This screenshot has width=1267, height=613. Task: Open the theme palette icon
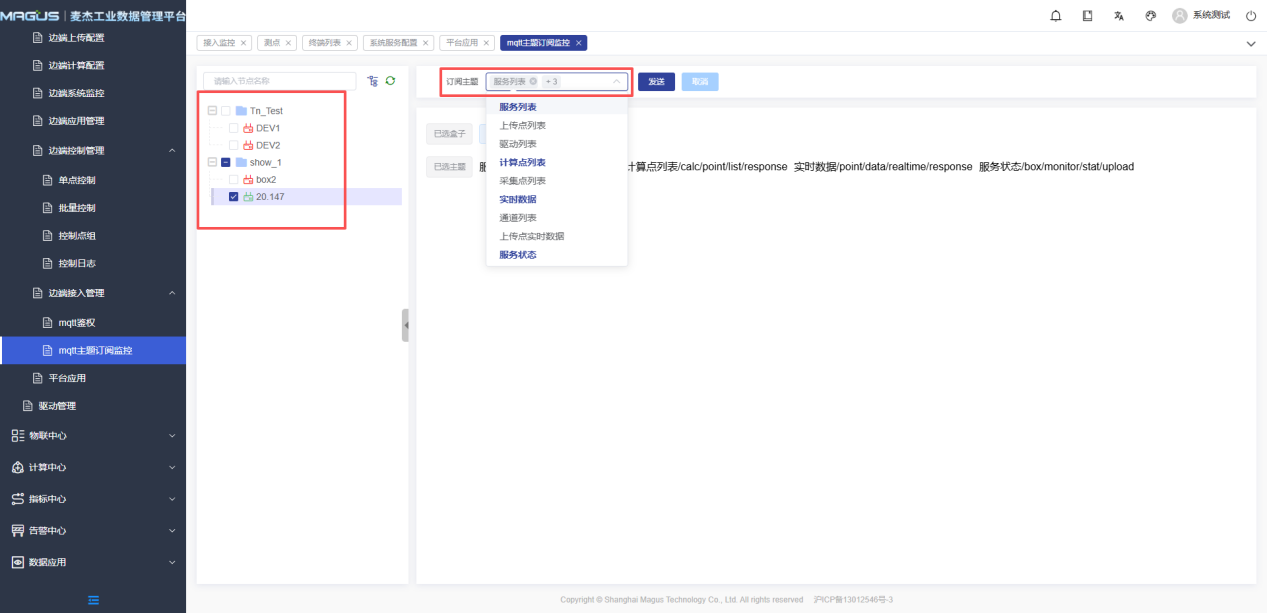pos(1150,16)
